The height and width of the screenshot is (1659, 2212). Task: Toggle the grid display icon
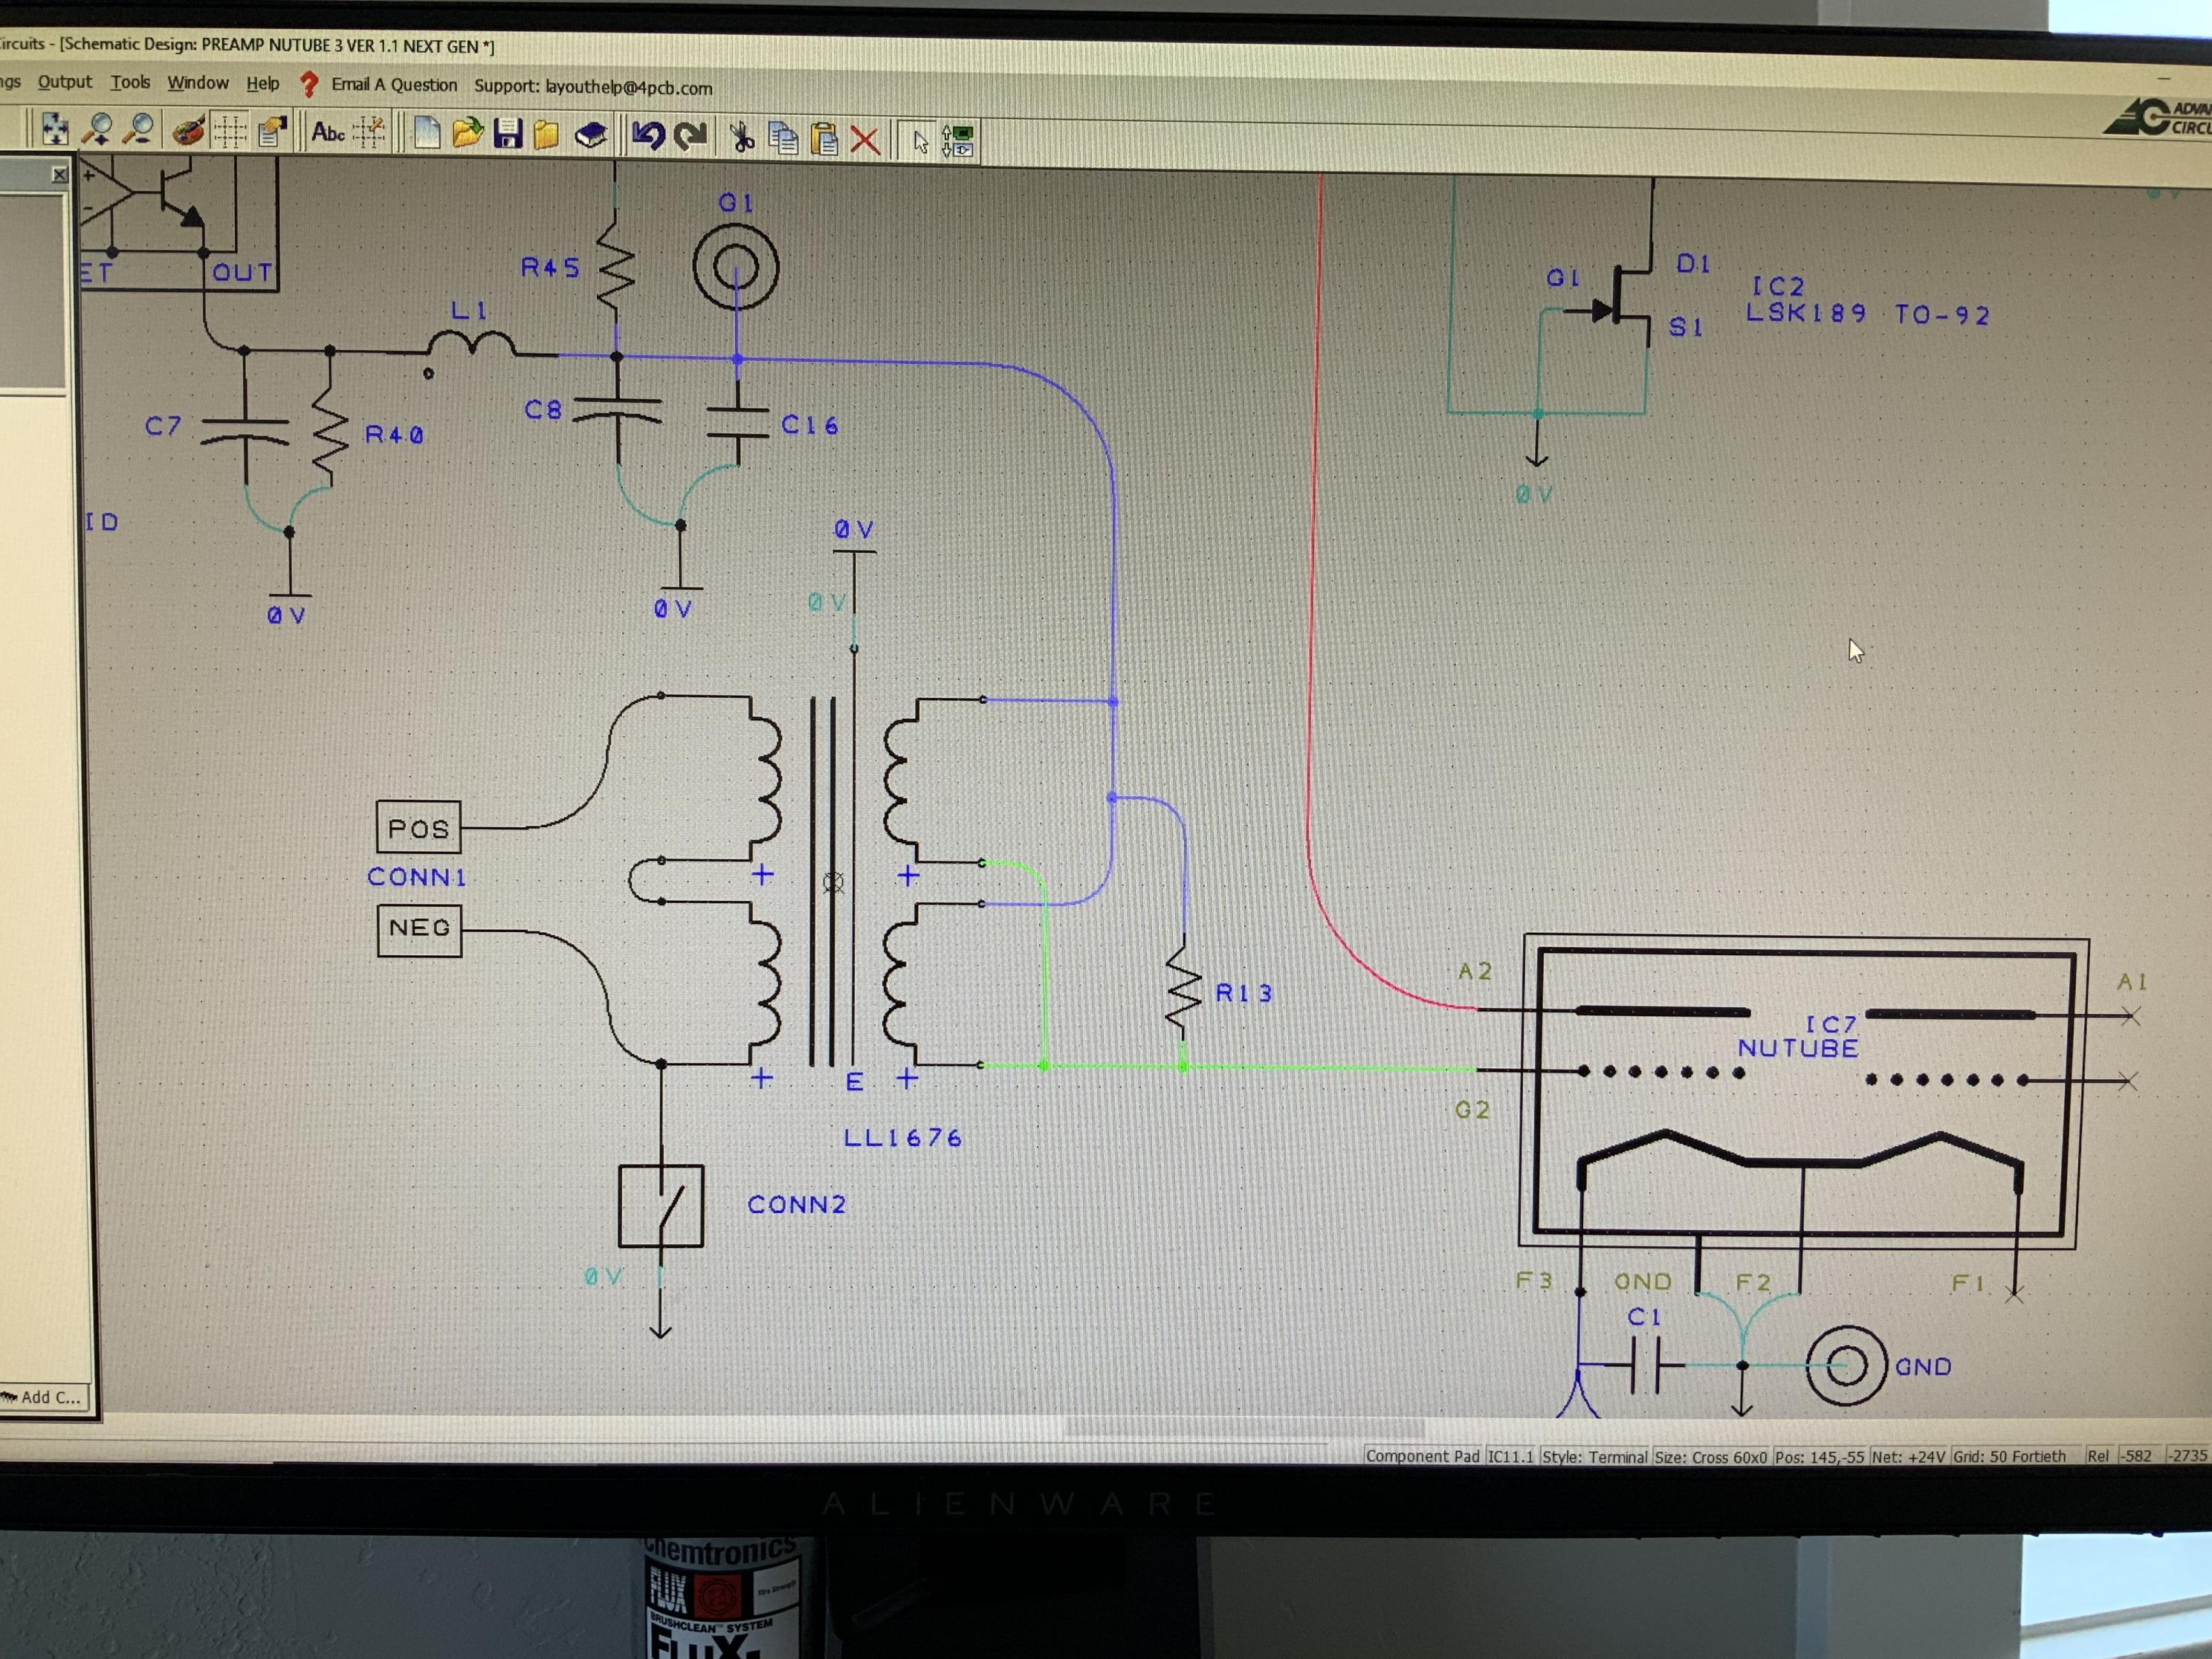[230, 131]
